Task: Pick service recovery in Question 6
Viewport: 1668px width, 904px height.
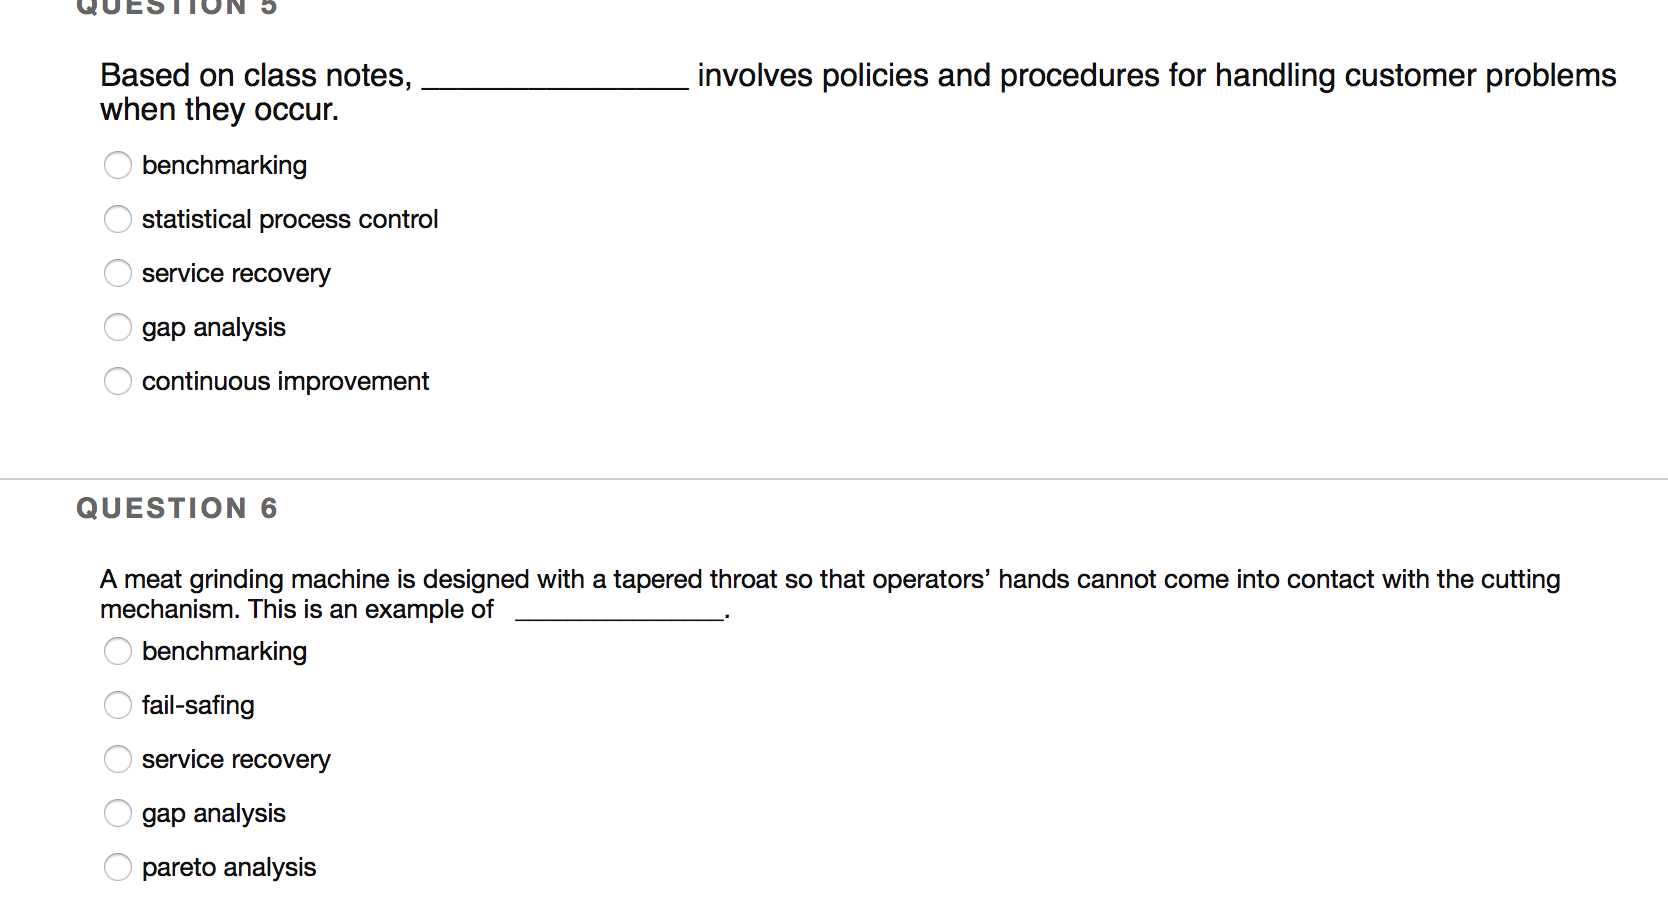Action: [118, 759]
